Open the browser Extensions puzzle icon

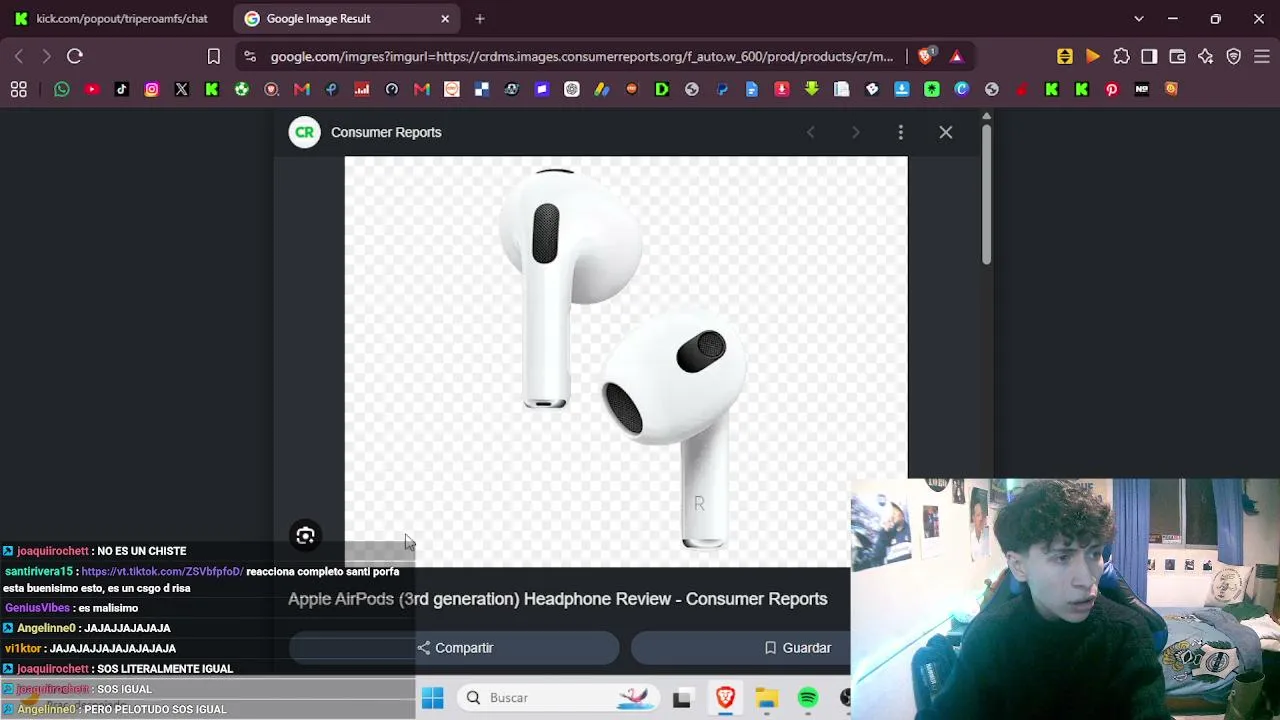tap(1121, 56)
